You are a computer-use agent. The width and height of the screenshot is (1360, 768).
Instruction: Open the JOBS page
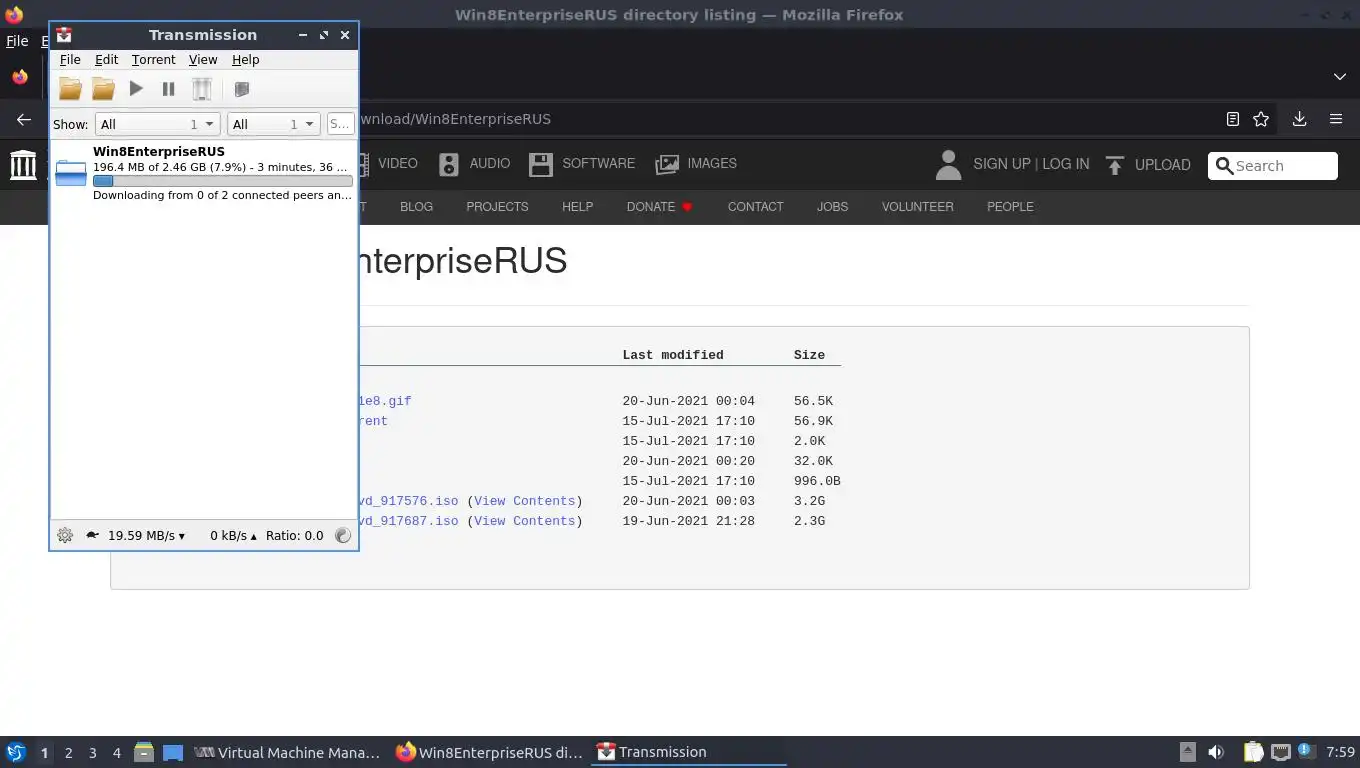(832, 207)
